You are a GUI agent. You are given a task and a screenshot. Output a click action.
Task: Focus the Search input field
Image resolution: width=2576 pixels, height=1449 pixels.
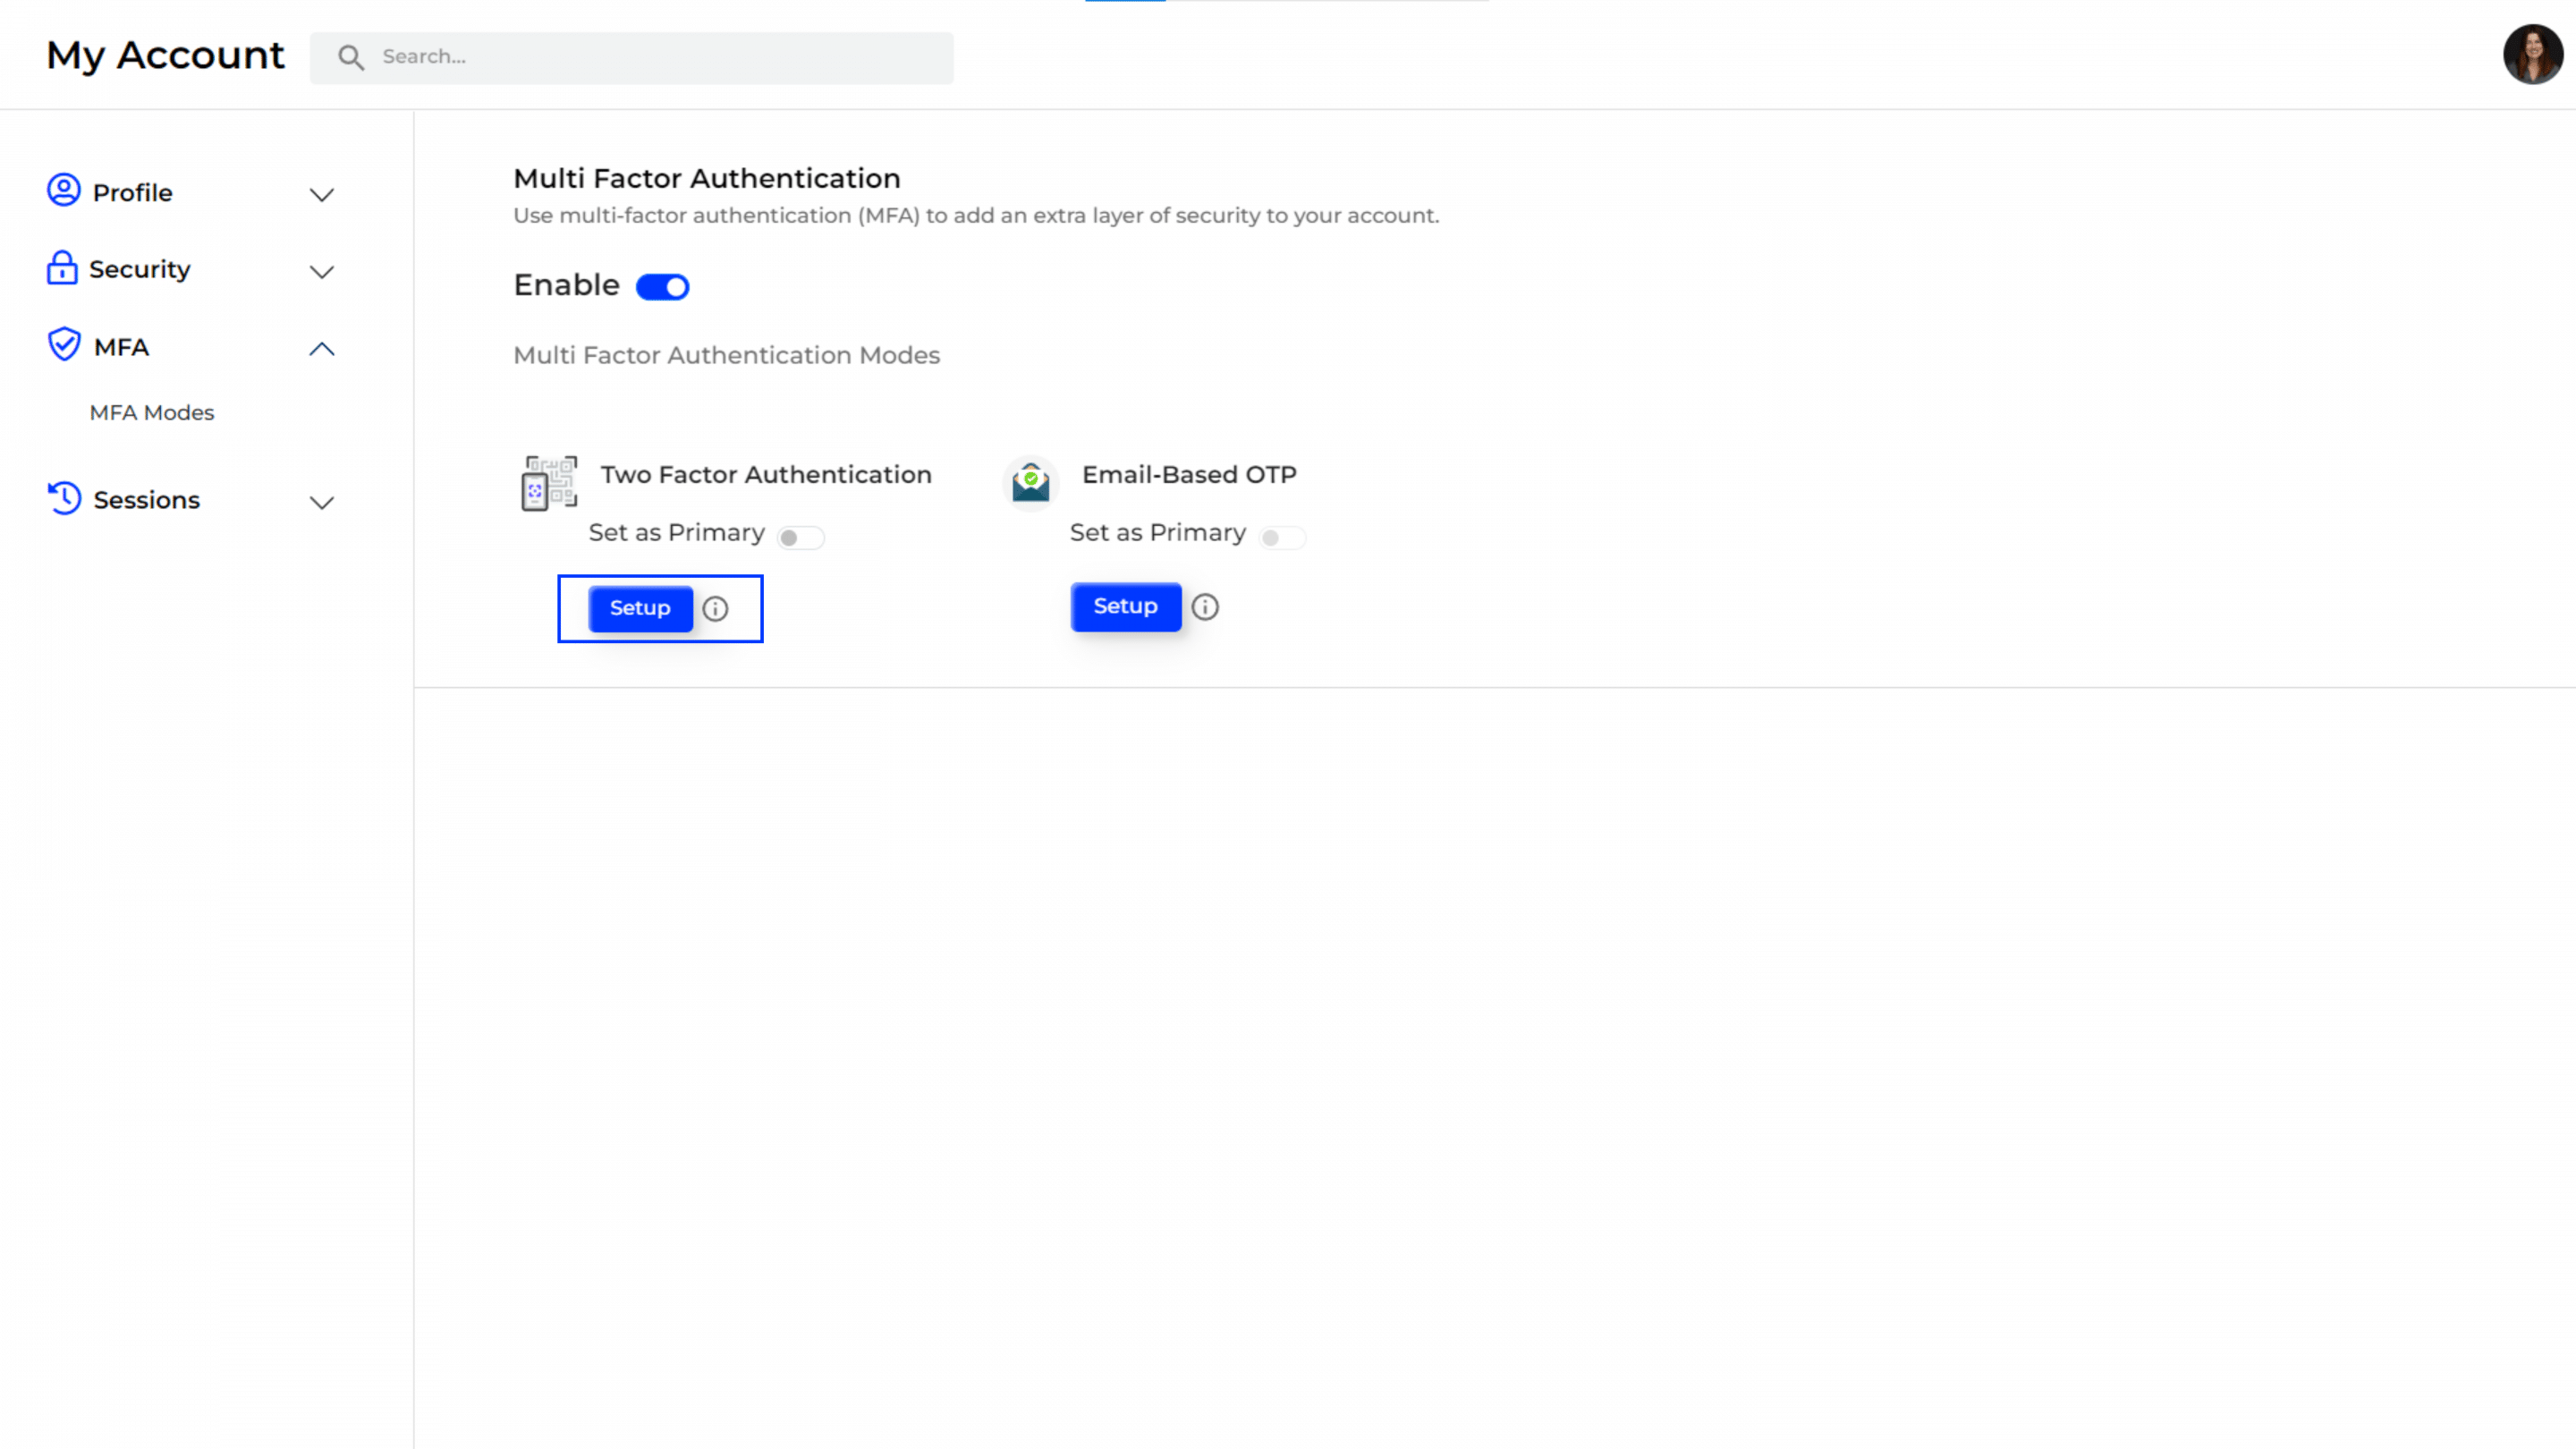632,57
